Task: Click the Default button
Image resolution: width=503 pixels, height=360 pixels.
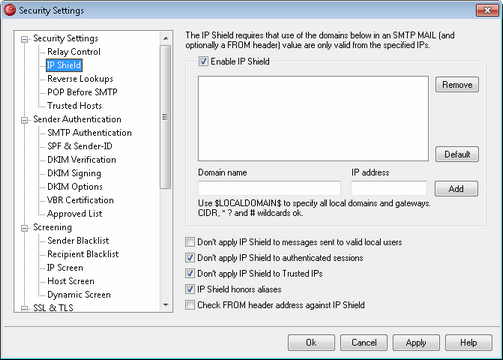Action: pyautogui.click(x=457, y=154)
